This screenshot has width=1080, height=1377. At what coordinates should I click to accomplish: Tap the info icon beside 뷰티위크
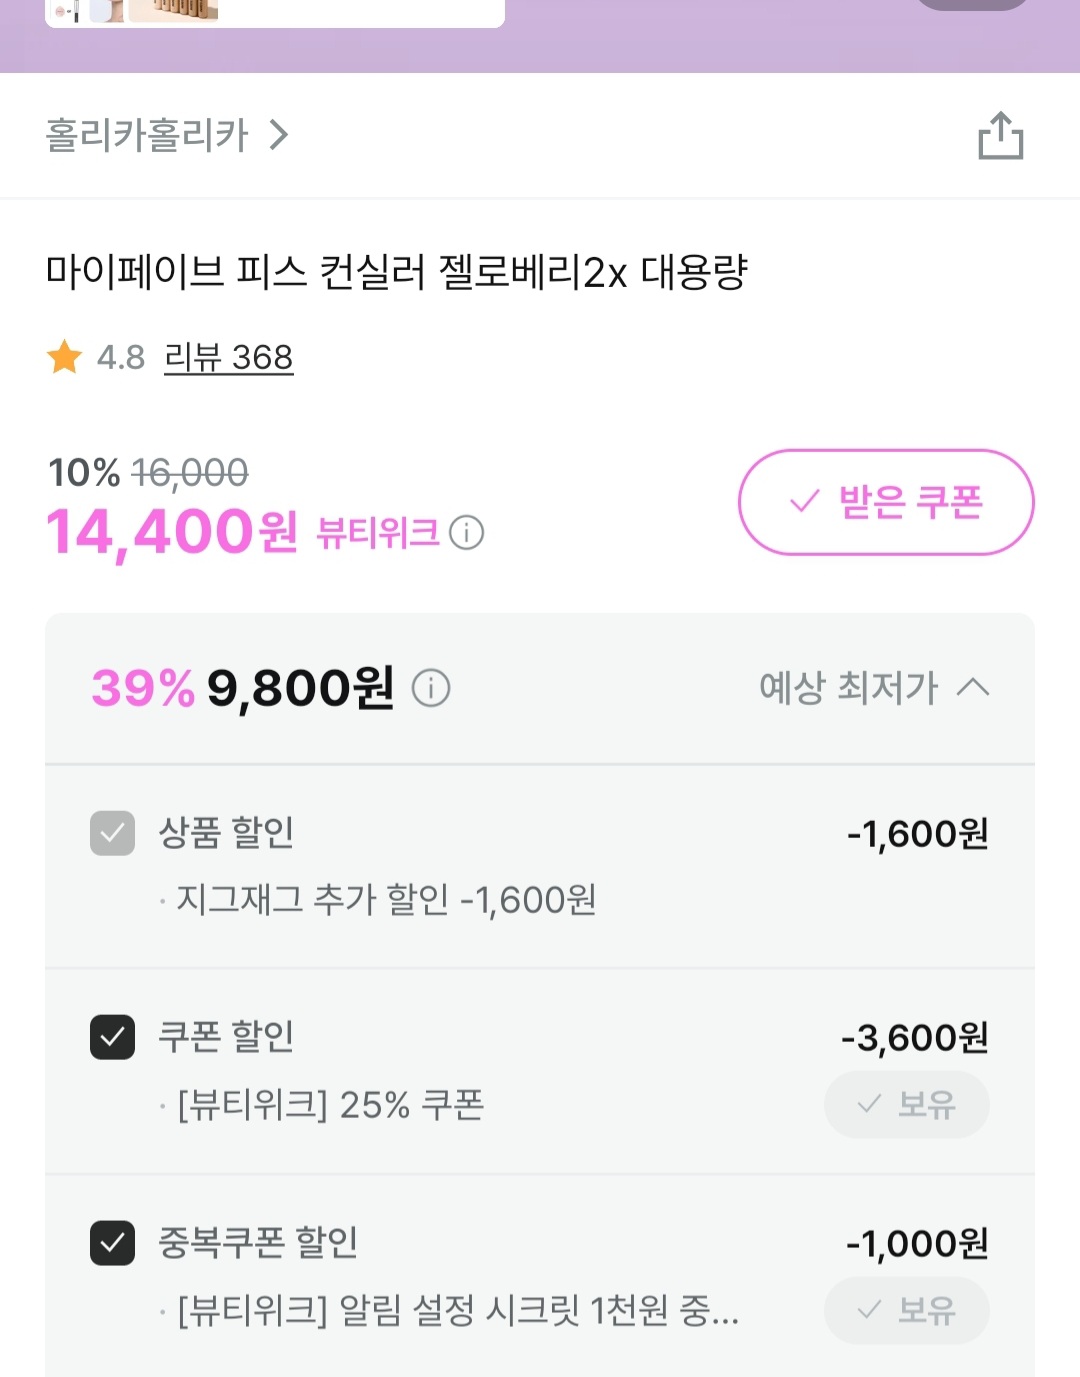466,533
